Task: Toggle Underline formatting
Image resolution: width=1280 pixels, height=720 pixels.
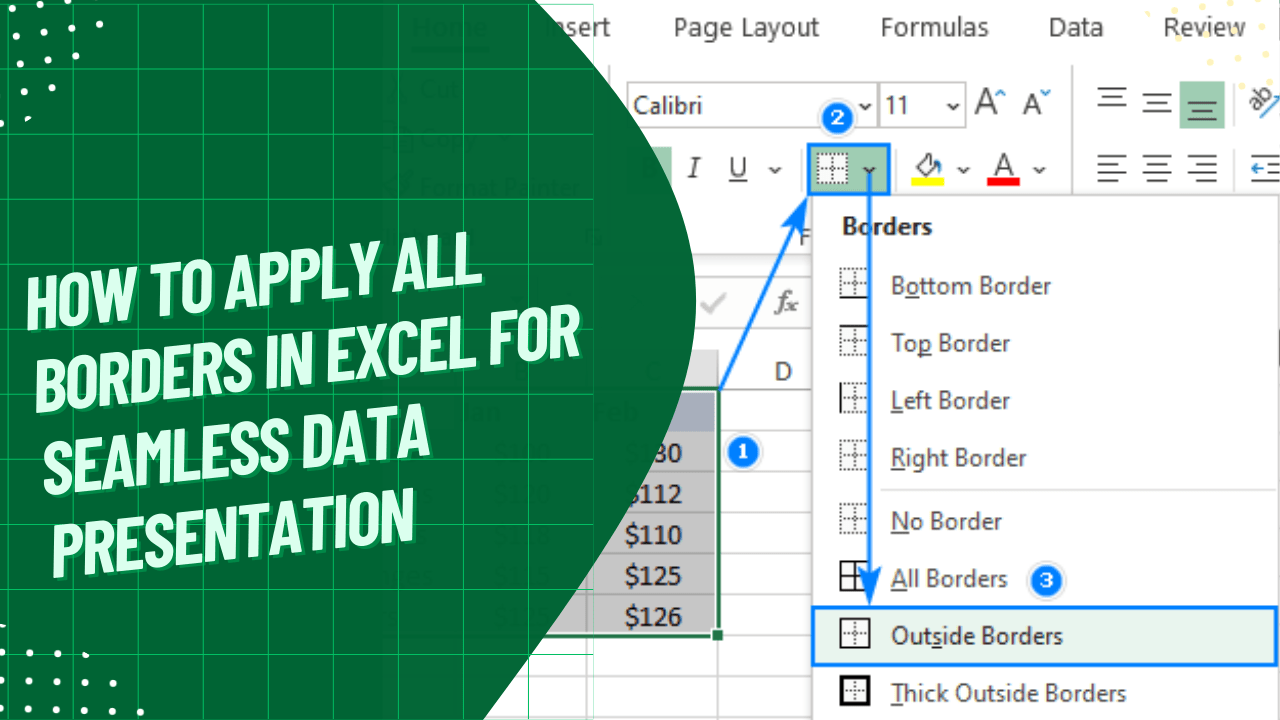Action: 737,168
